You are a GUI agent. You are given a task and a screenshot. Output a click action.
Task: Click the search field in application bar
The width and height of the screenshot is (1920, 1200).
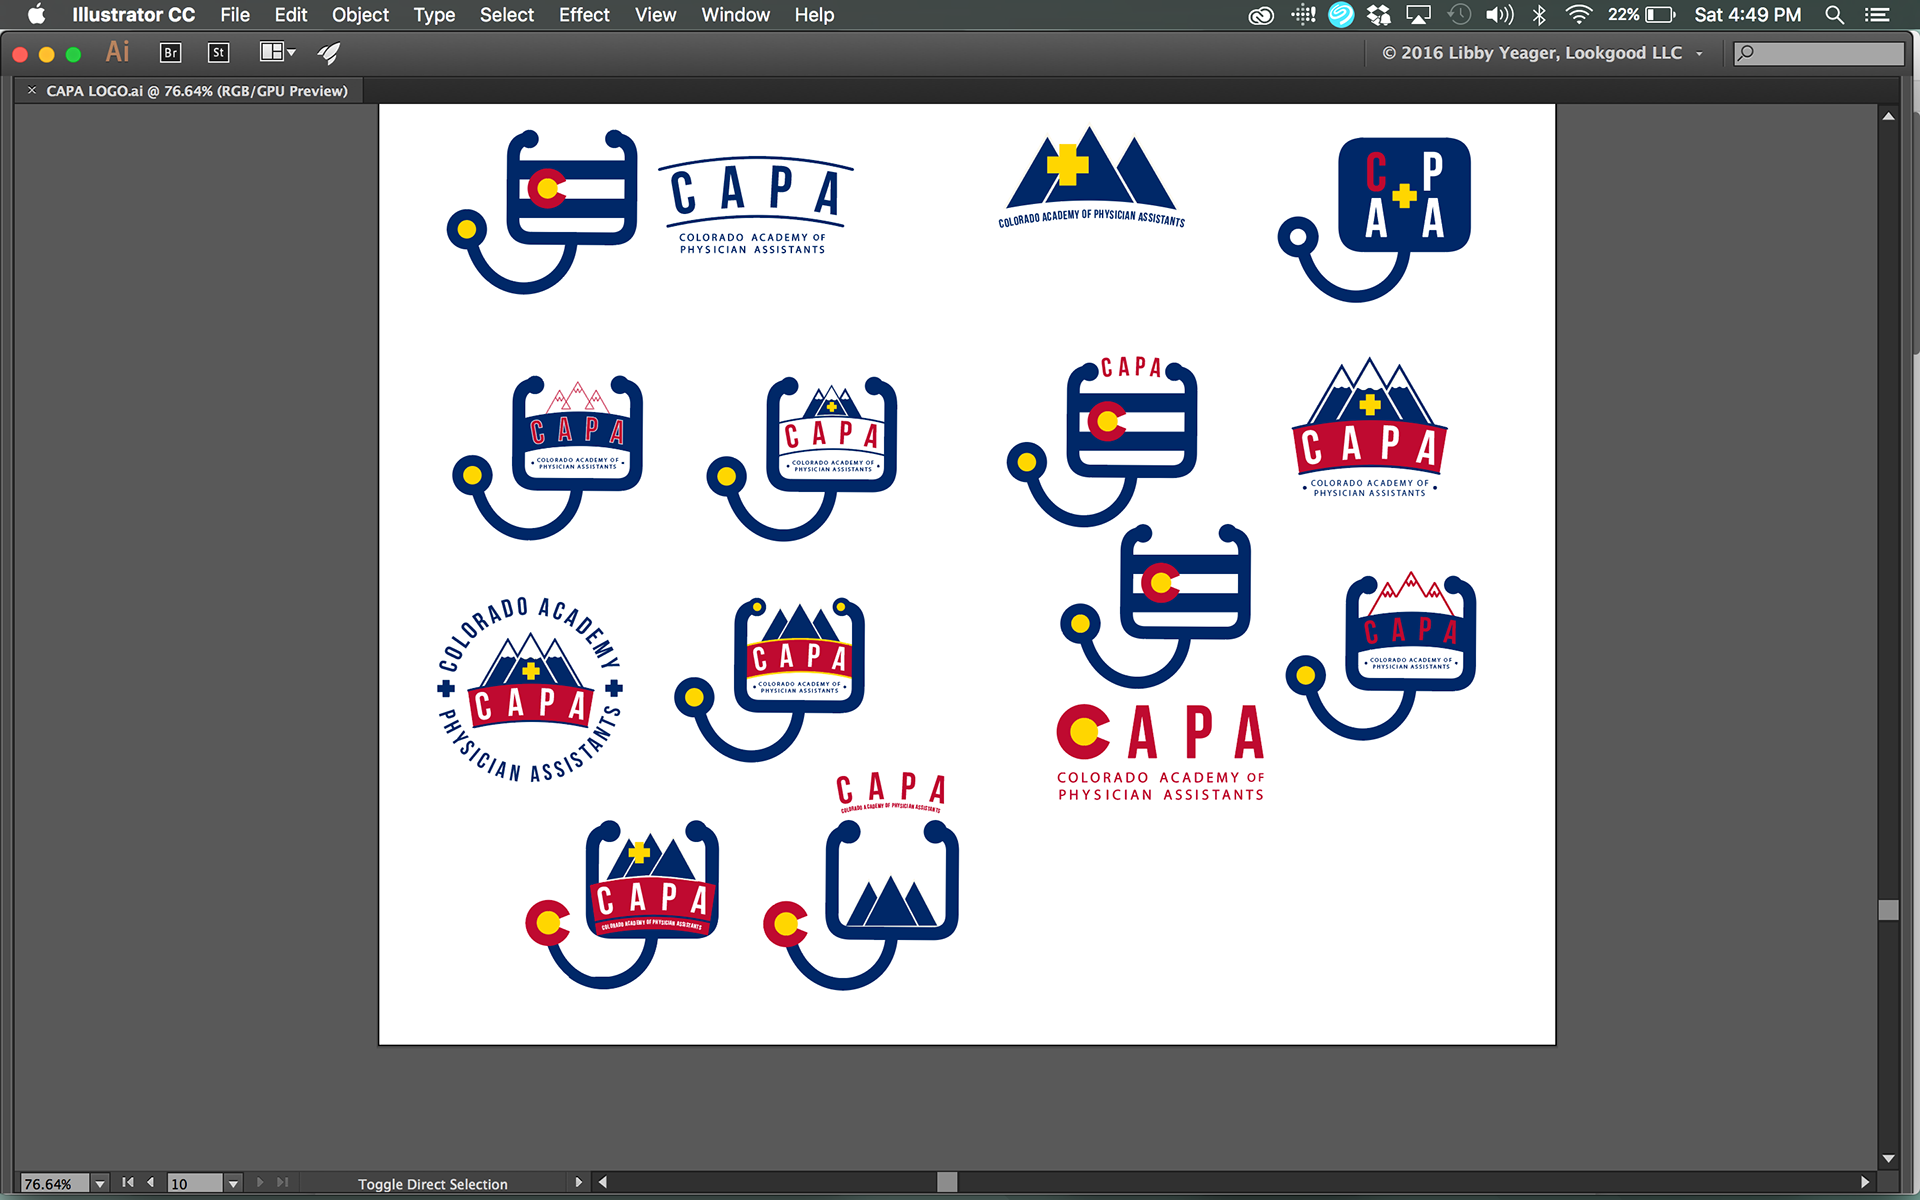tap(1818, 53)
